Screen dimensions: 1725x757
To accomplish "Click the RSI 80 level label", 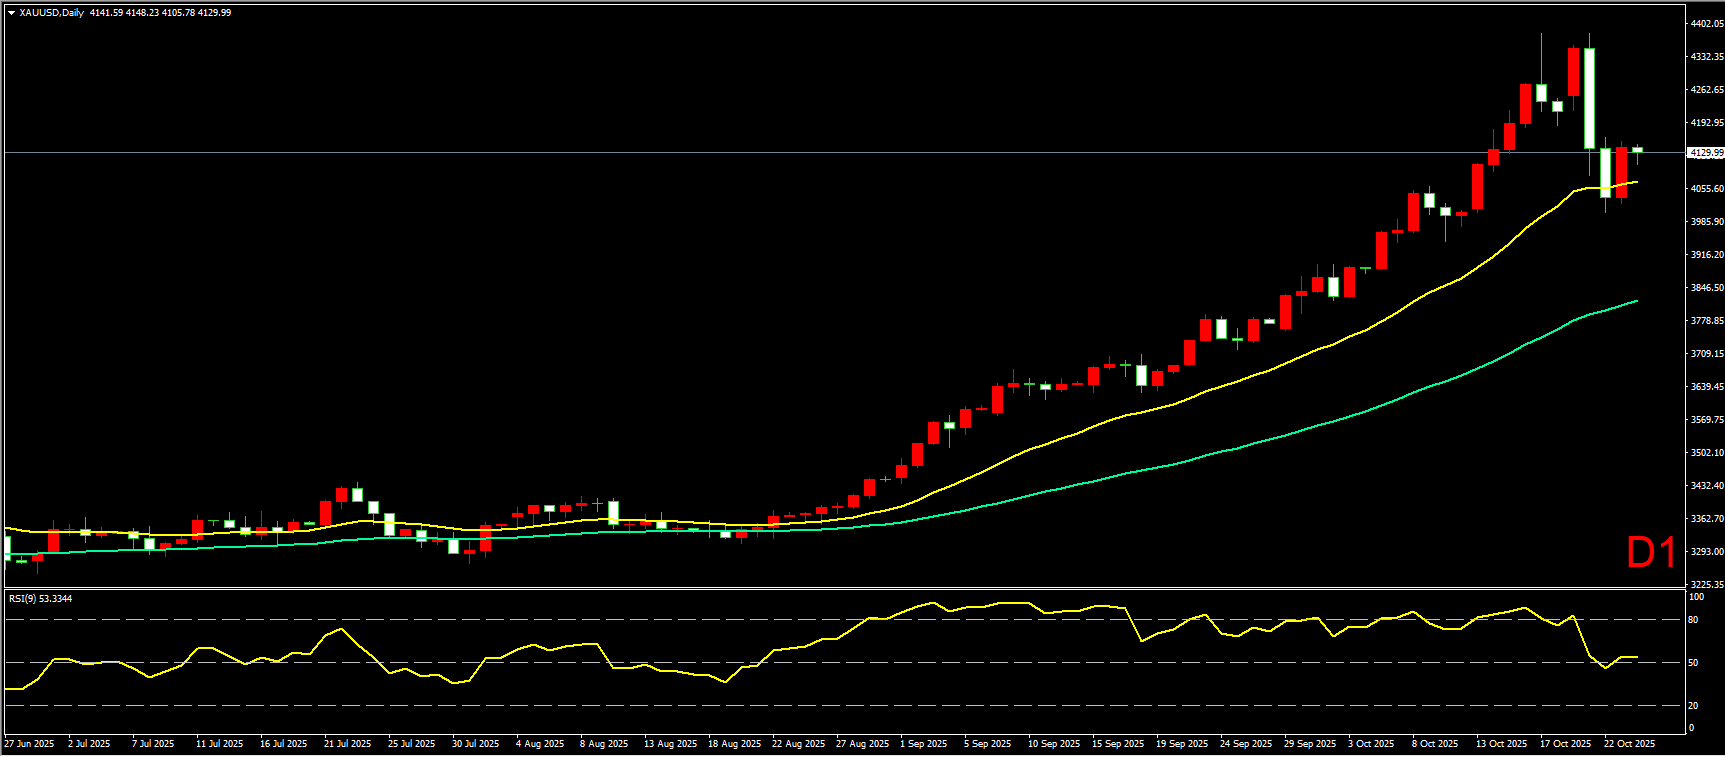I will (x=1693, y=620).
